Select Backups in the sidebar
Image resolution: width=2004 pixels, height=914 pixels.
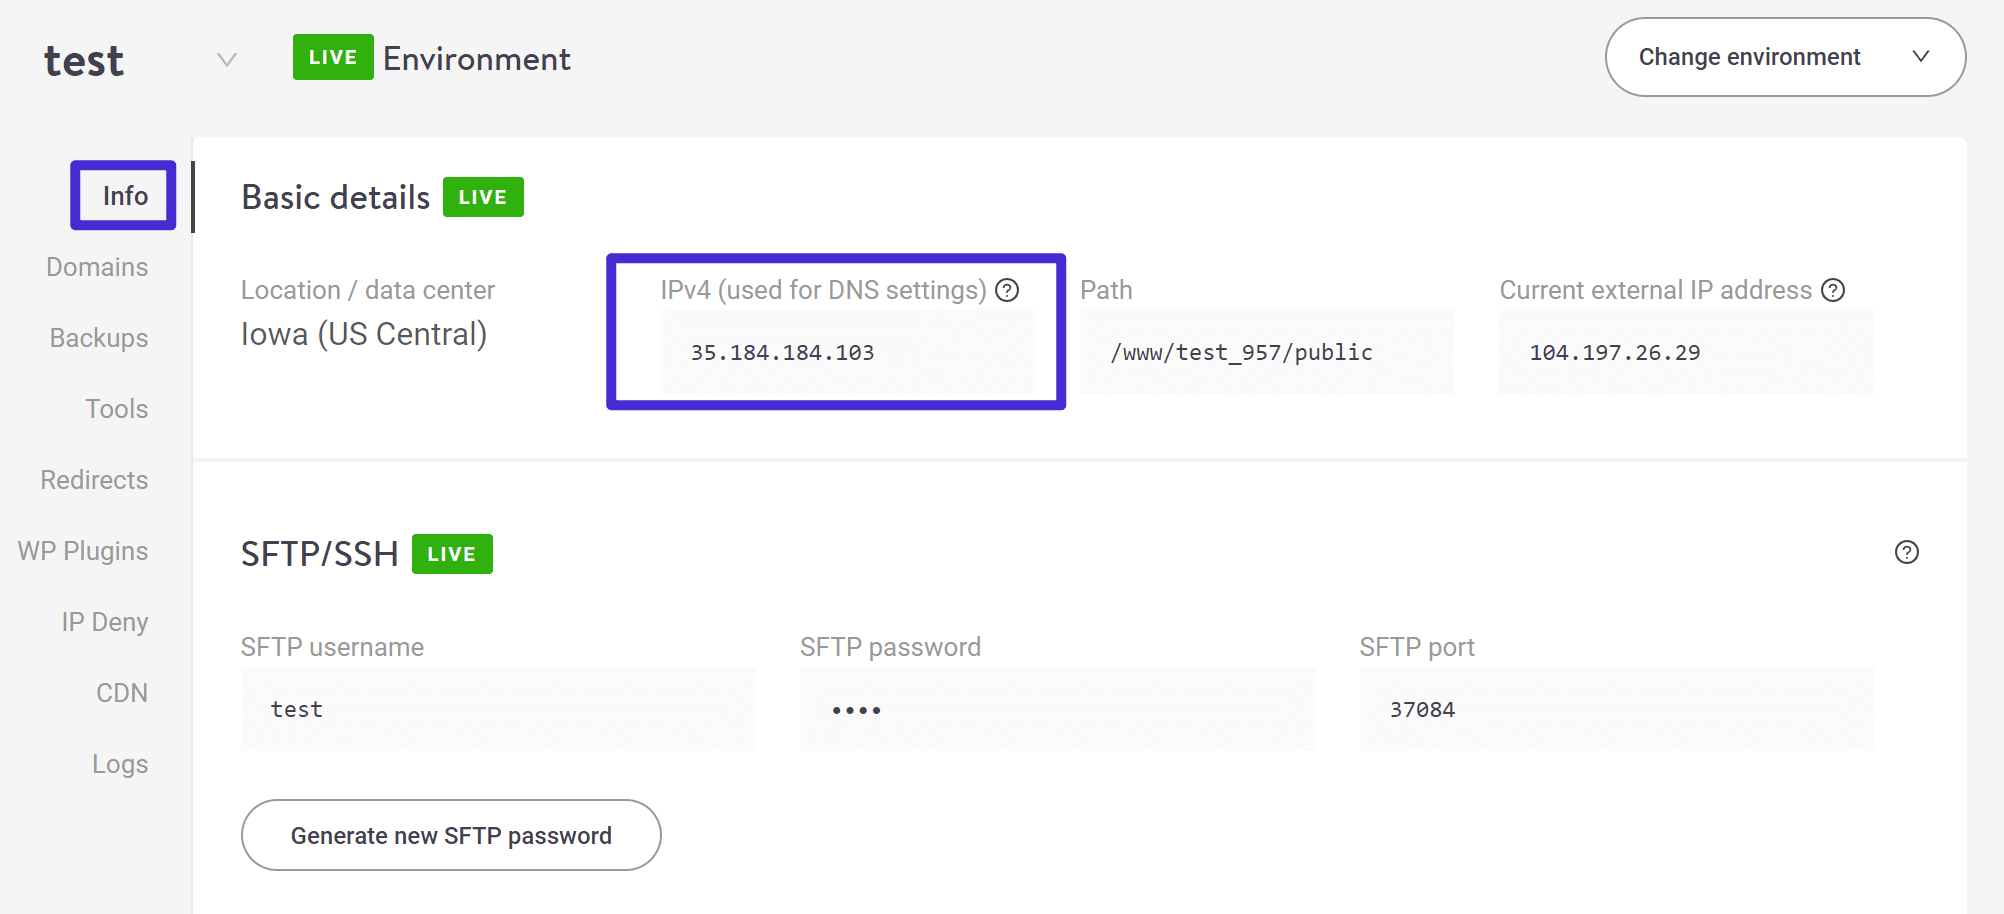tap(98, 337)
